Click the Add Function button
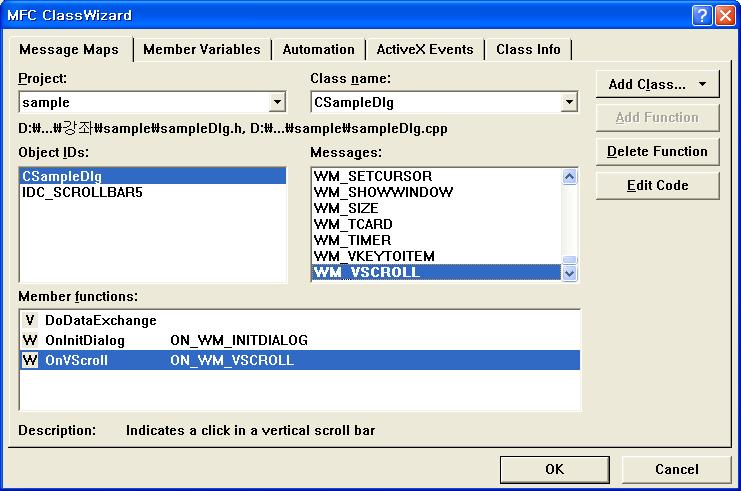The image size is (741, 491). (657, 118)
